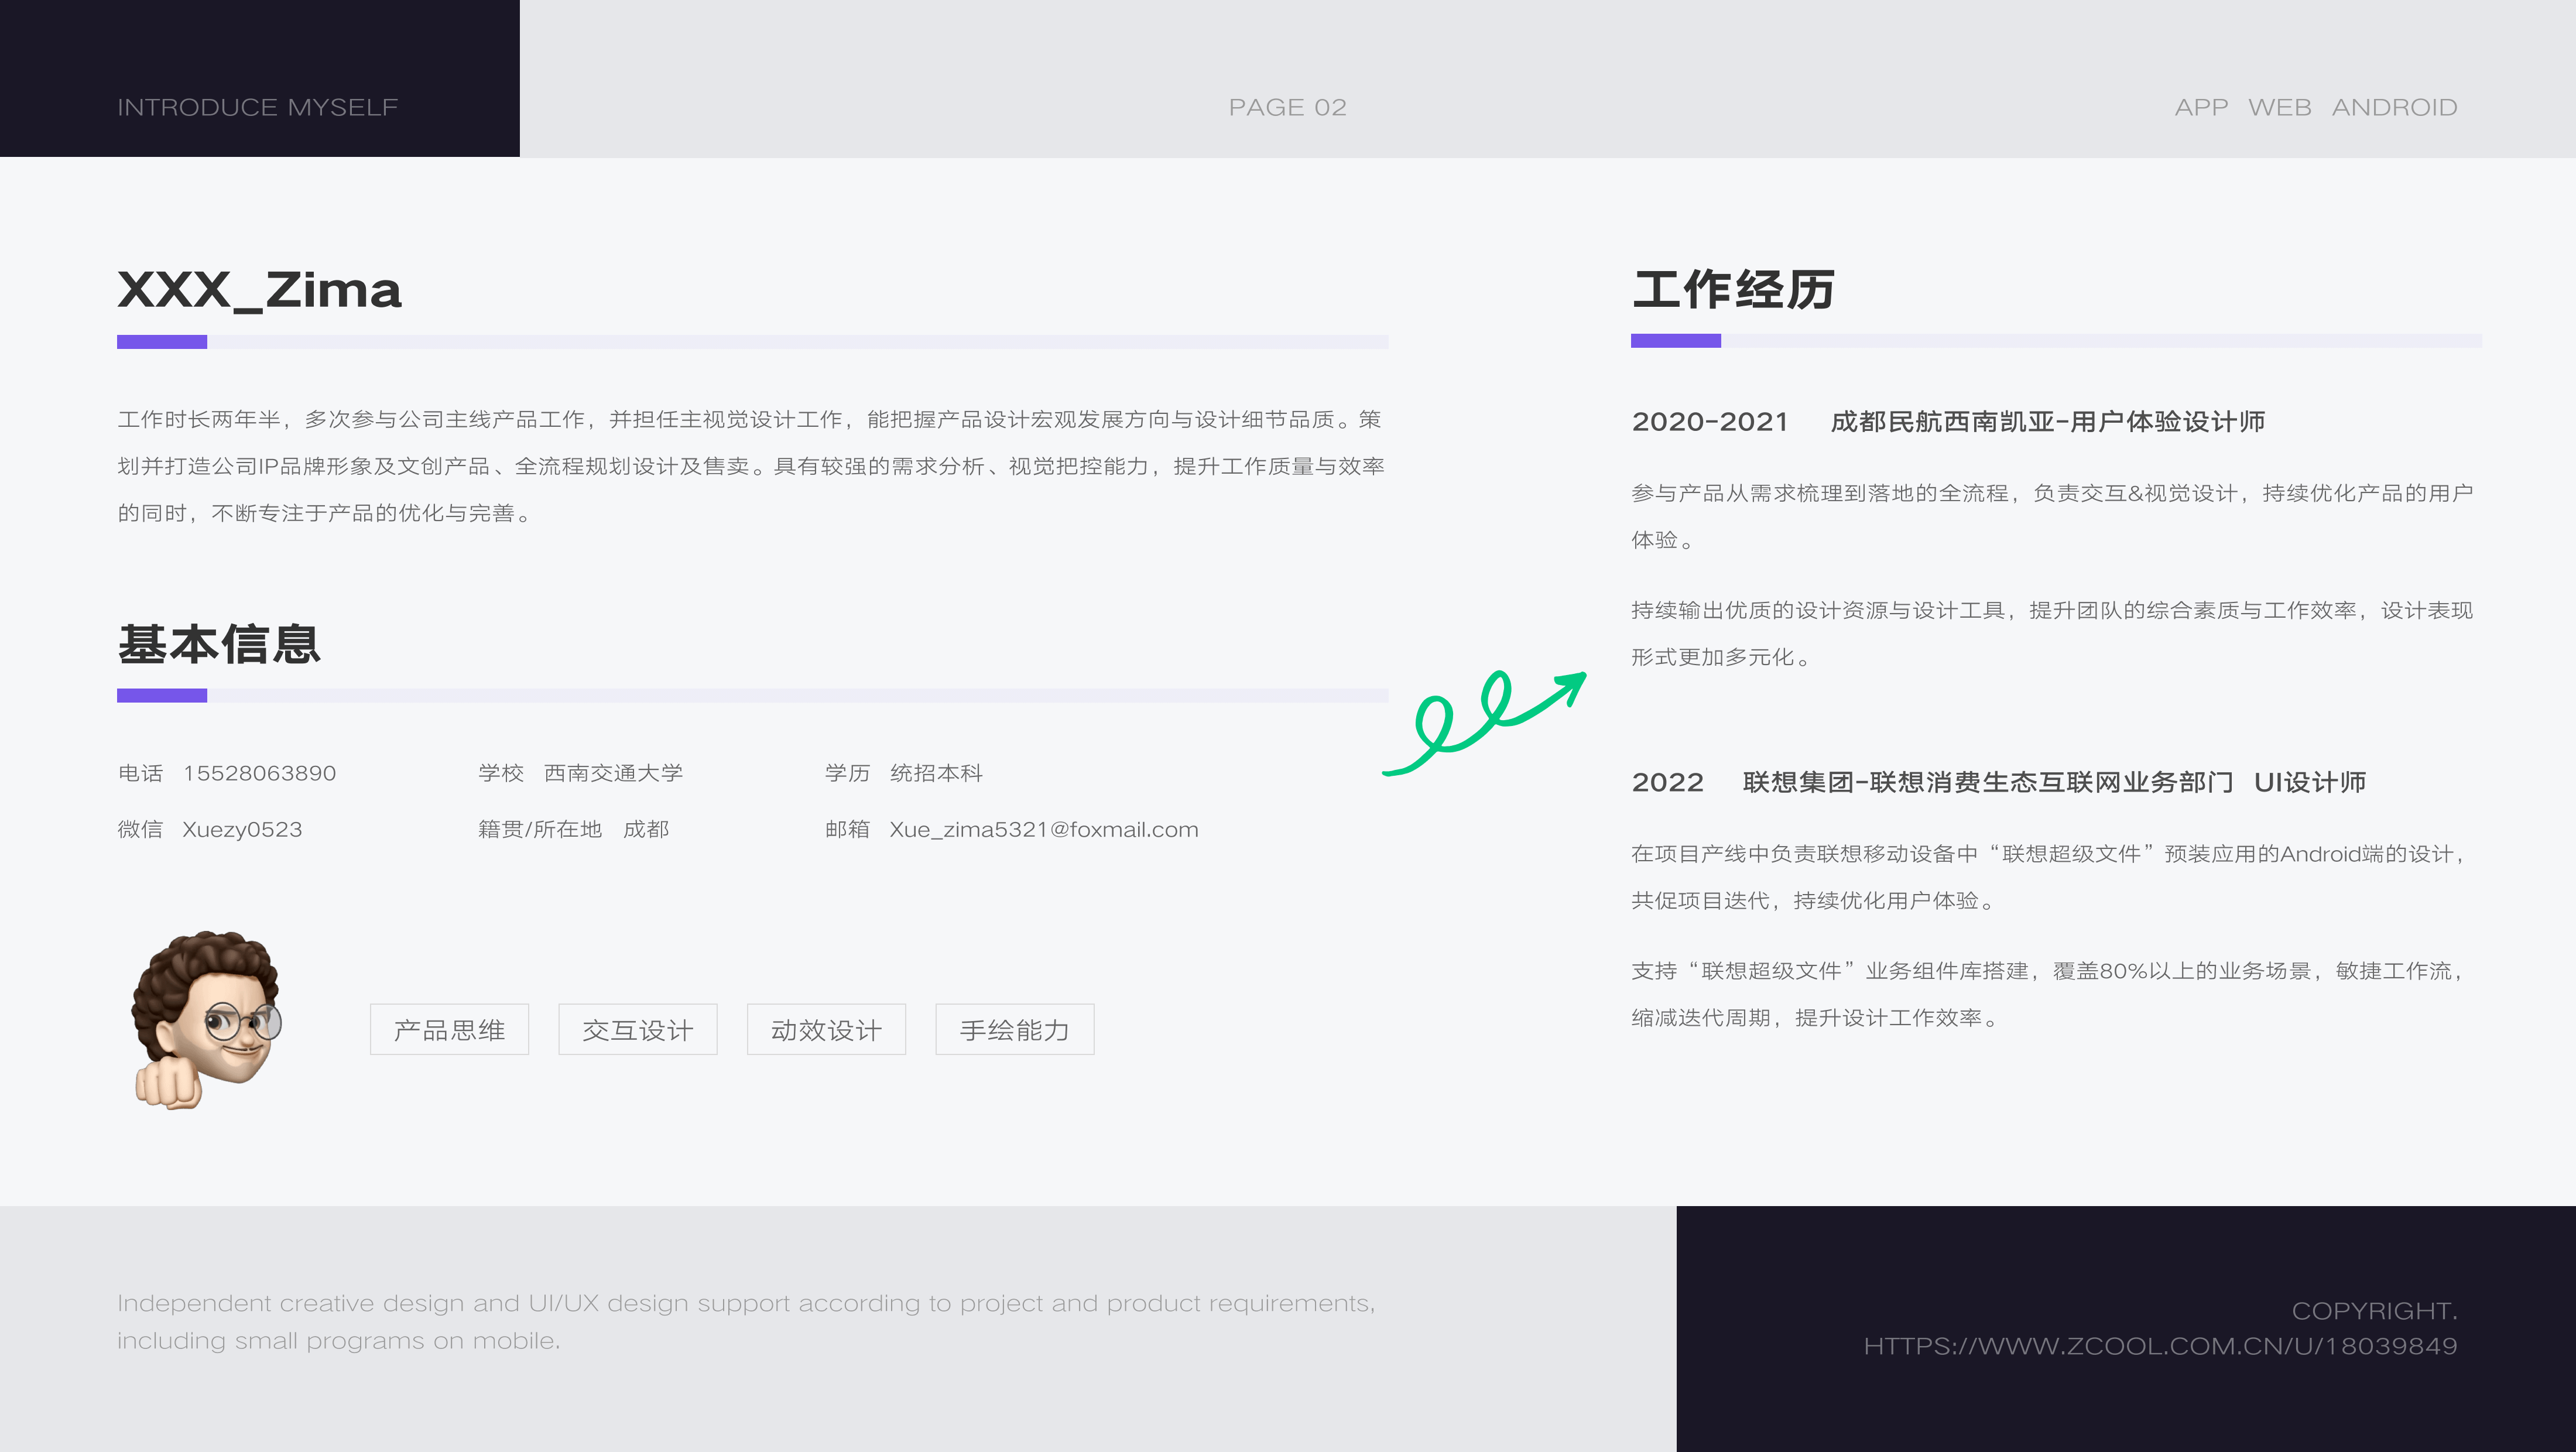
Task: Click the PAGE 02 label
Action: [x=1288, y=107]
